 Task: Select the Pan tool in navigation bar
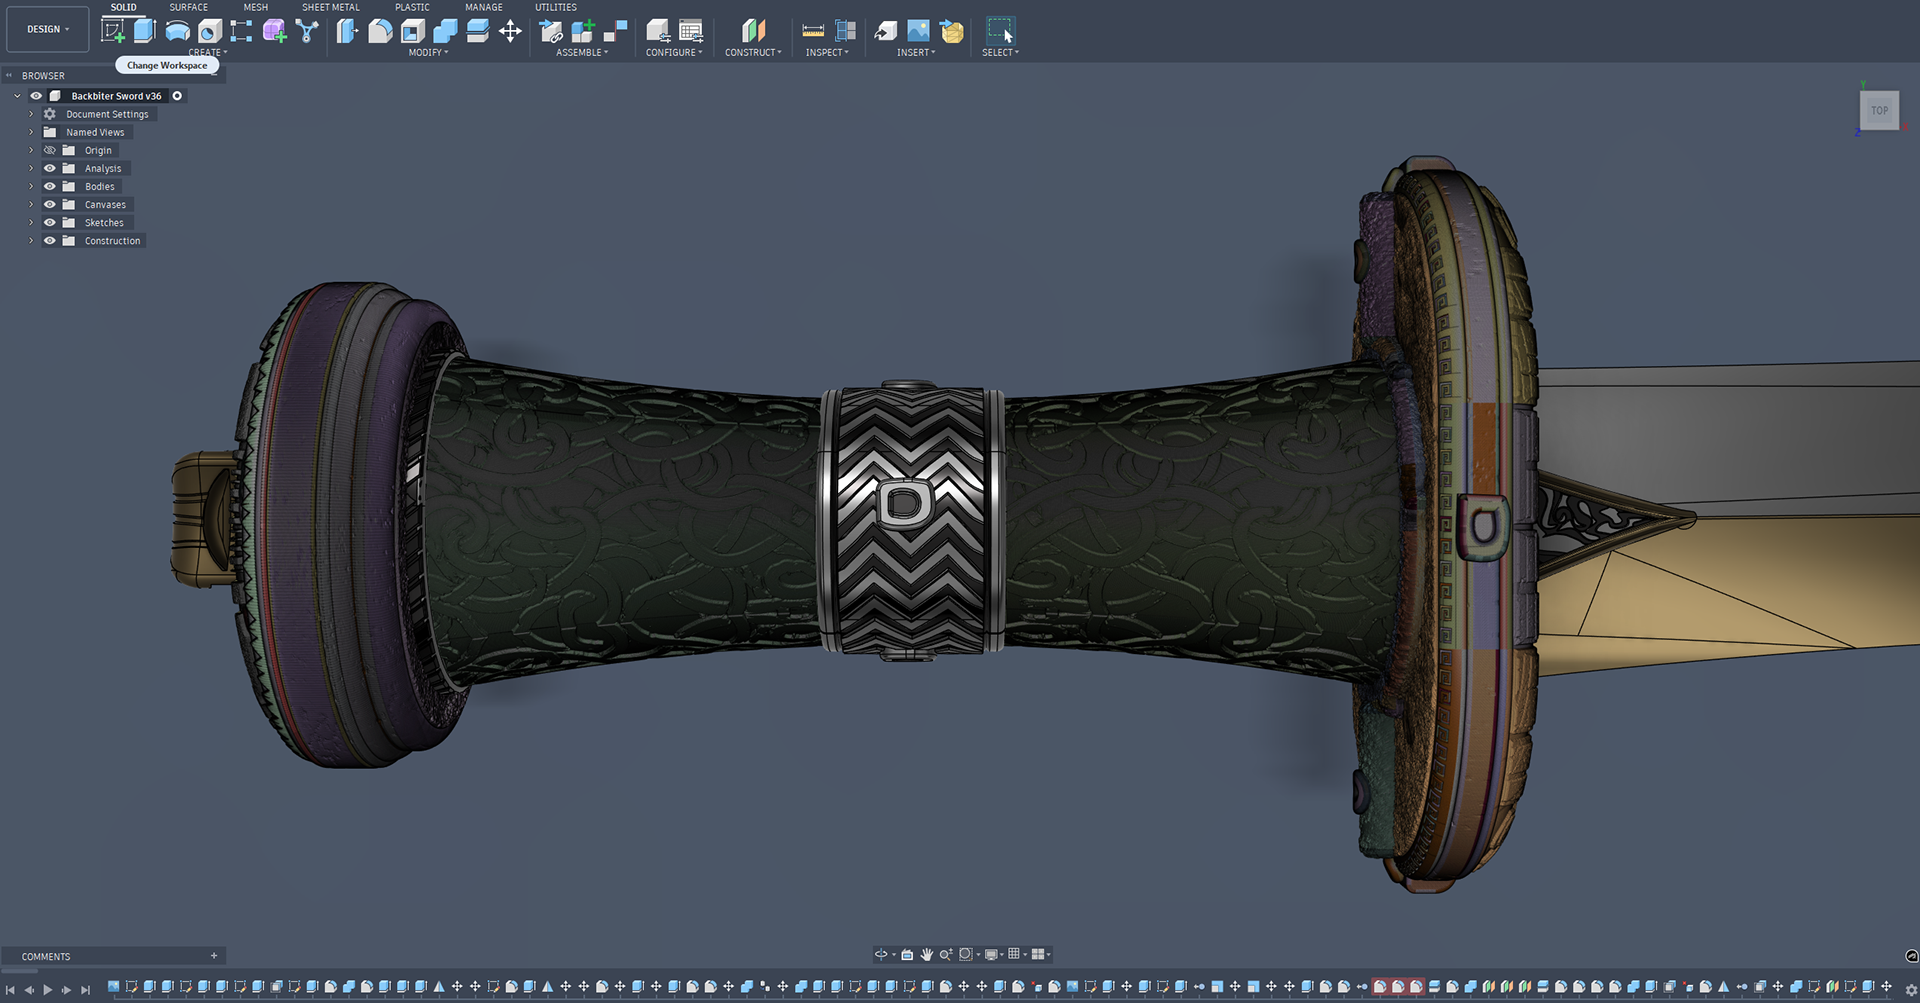coord(926,953)
